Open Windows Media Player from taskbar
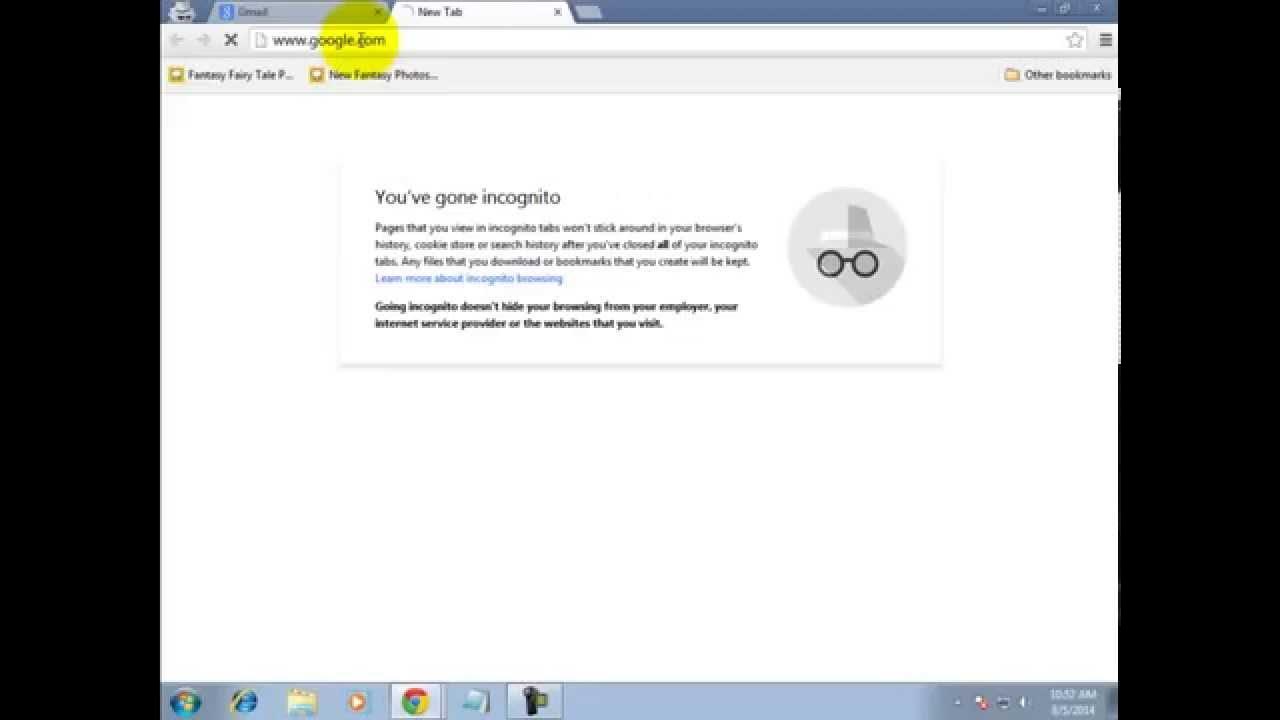Image resolution: width=1280 pixels, height=720 pixels. coord(358,702)
